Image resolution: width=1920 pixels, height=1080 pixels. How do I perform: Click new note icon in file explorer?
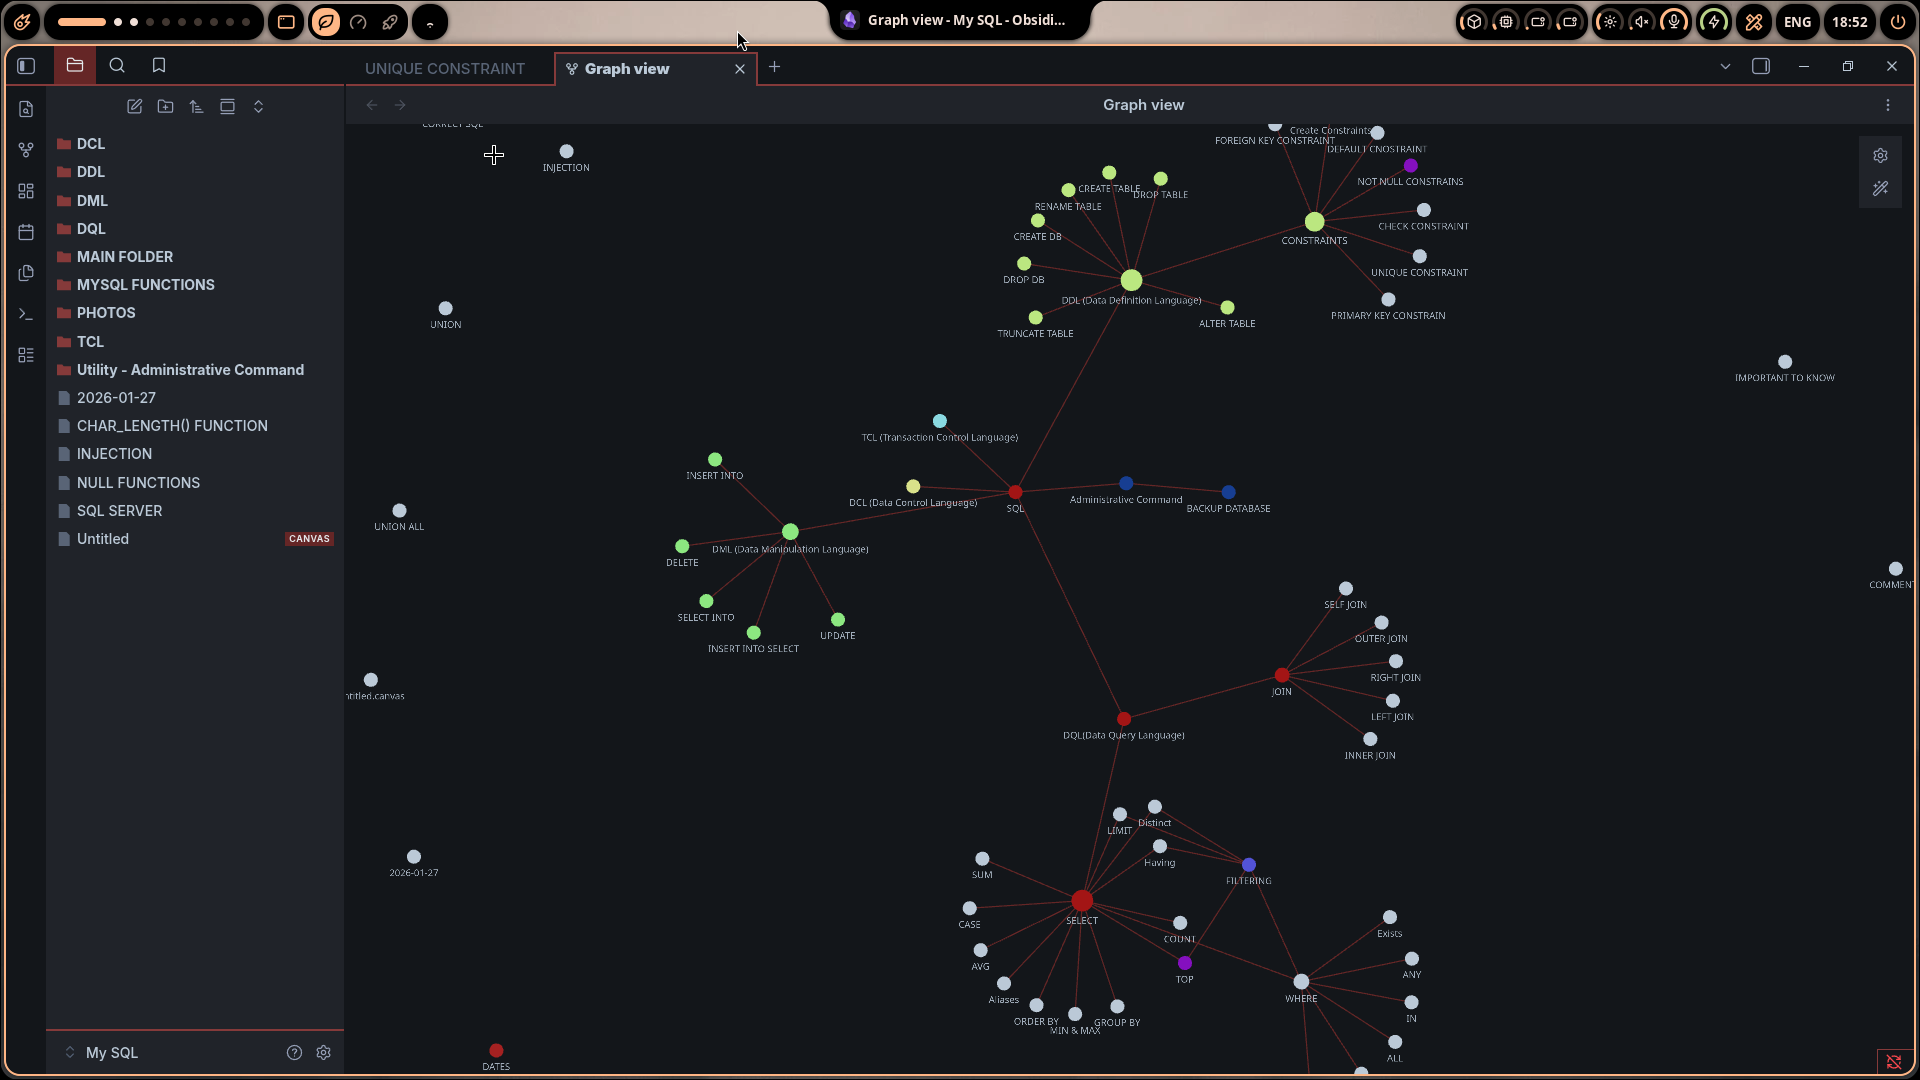[134, 106]
